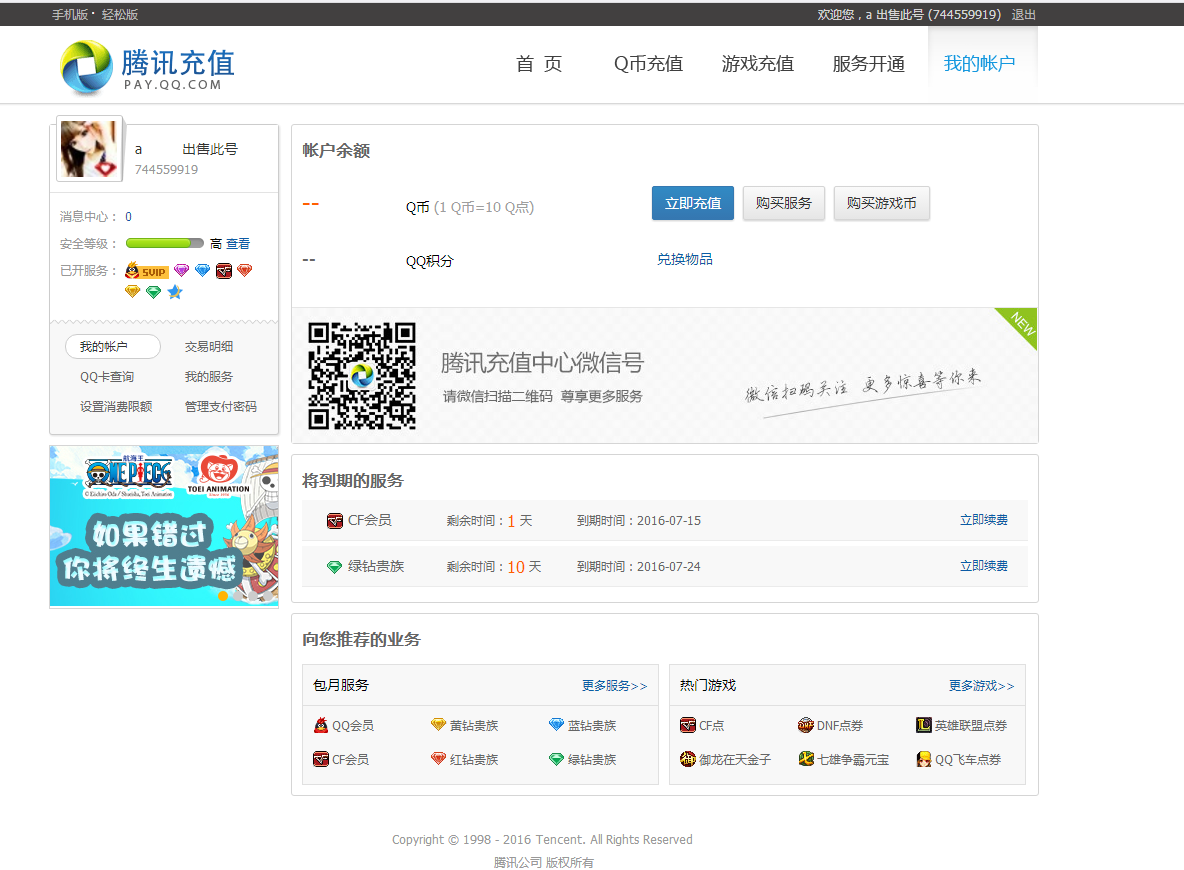Image resolution: width=1184 pixels, height=870 pixels.
Task: Click the 七雄争霸元宝 game icon
Action: (806, 759)
